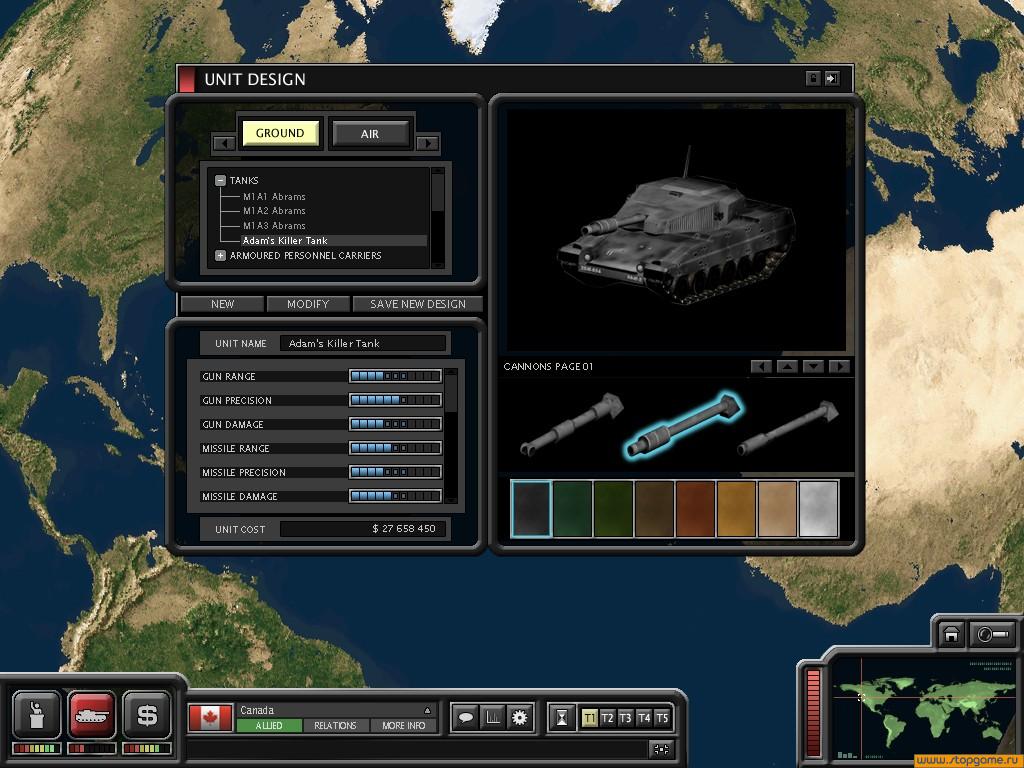The height and width of the screenshot is (768, 1024).
Task: Click the MODIFY button
Action: tap(308, 304)
